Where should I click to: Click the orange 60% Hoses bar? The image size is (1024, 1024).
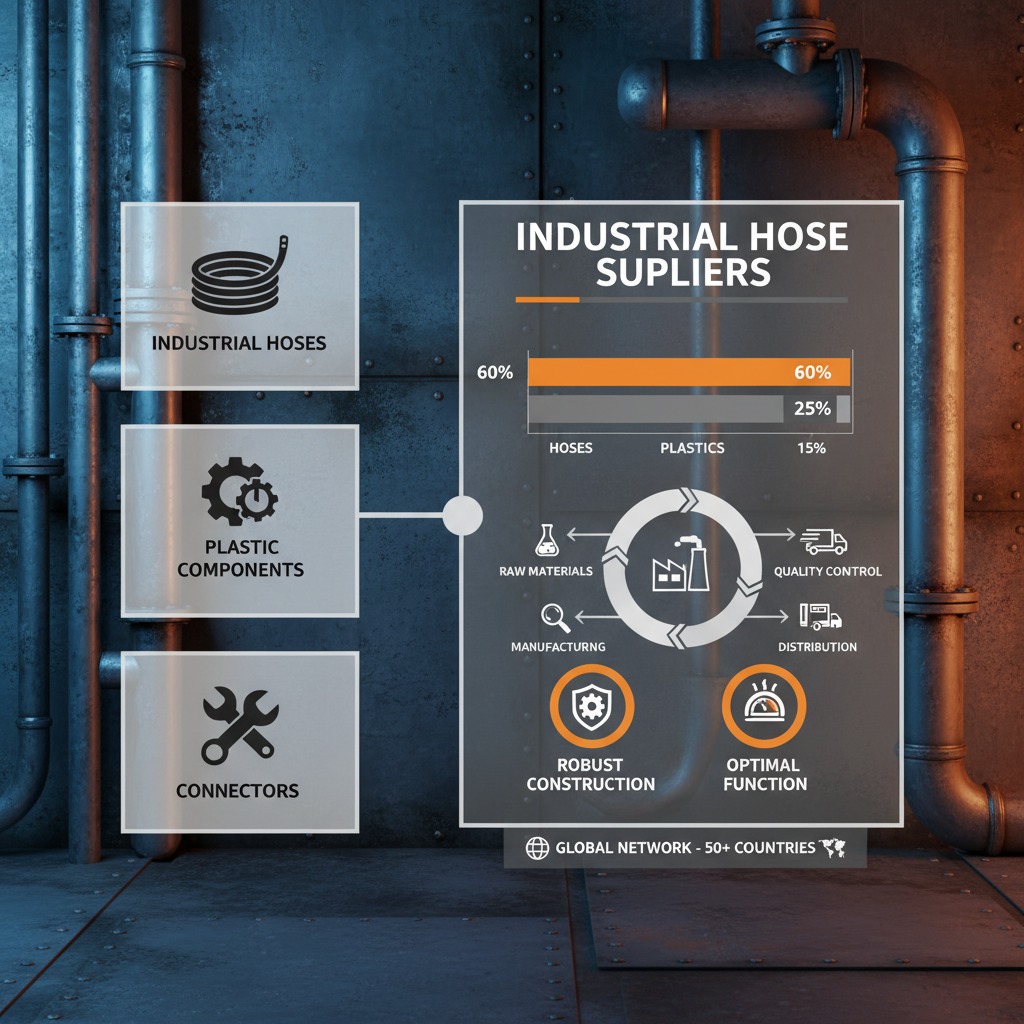686,370
